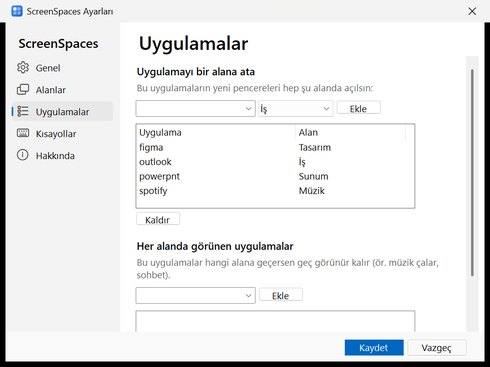This screenshot has width=490, height=367.
Task: Click the Kısayollar keyboard icon
Action: [x=23, y=133]
